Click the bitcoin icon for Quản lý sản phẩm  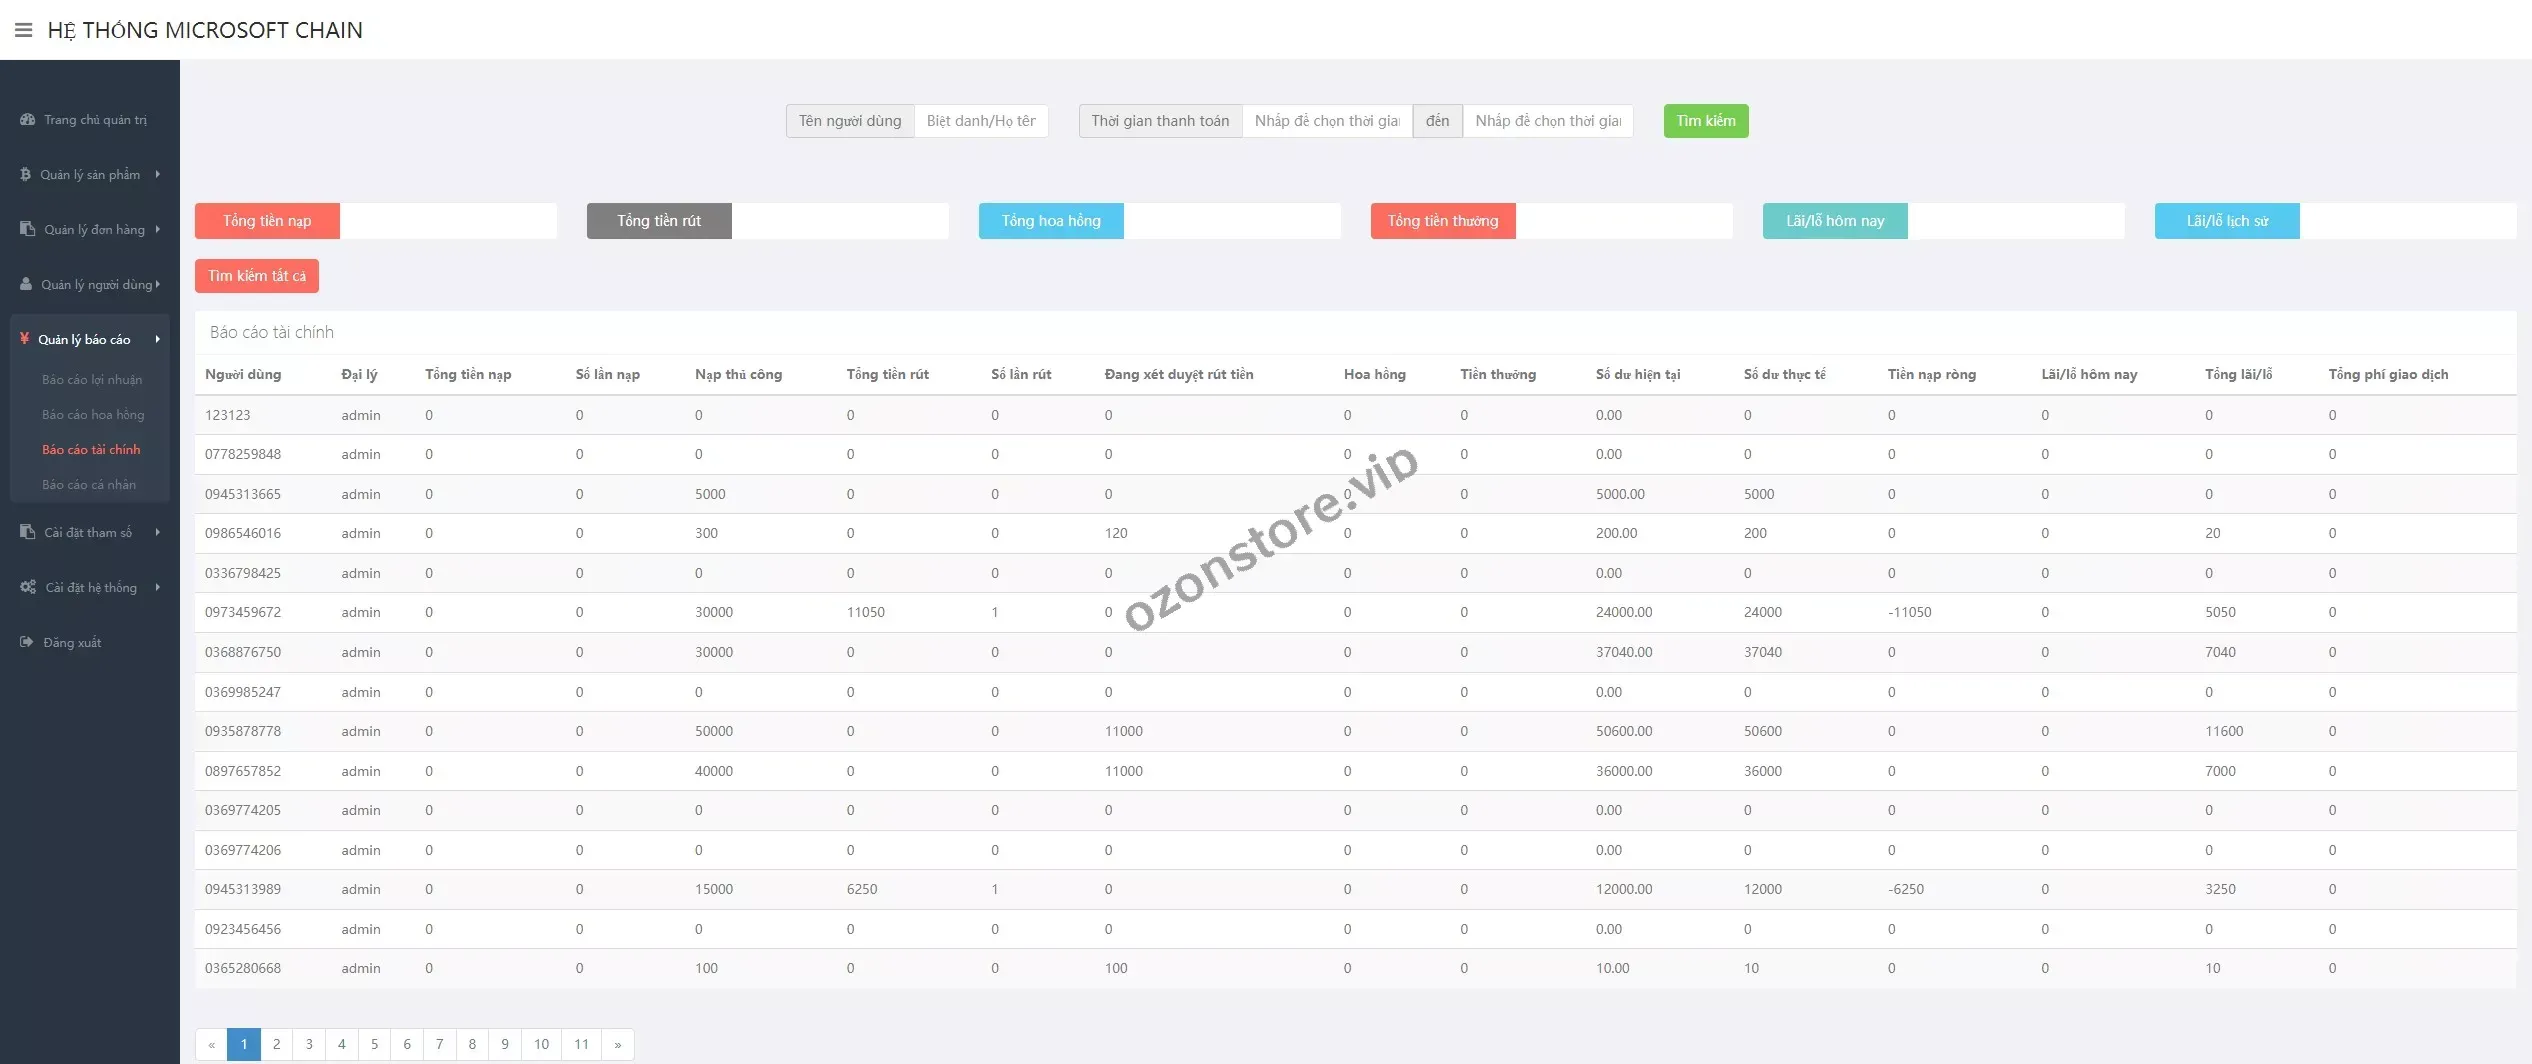(26, 175)
